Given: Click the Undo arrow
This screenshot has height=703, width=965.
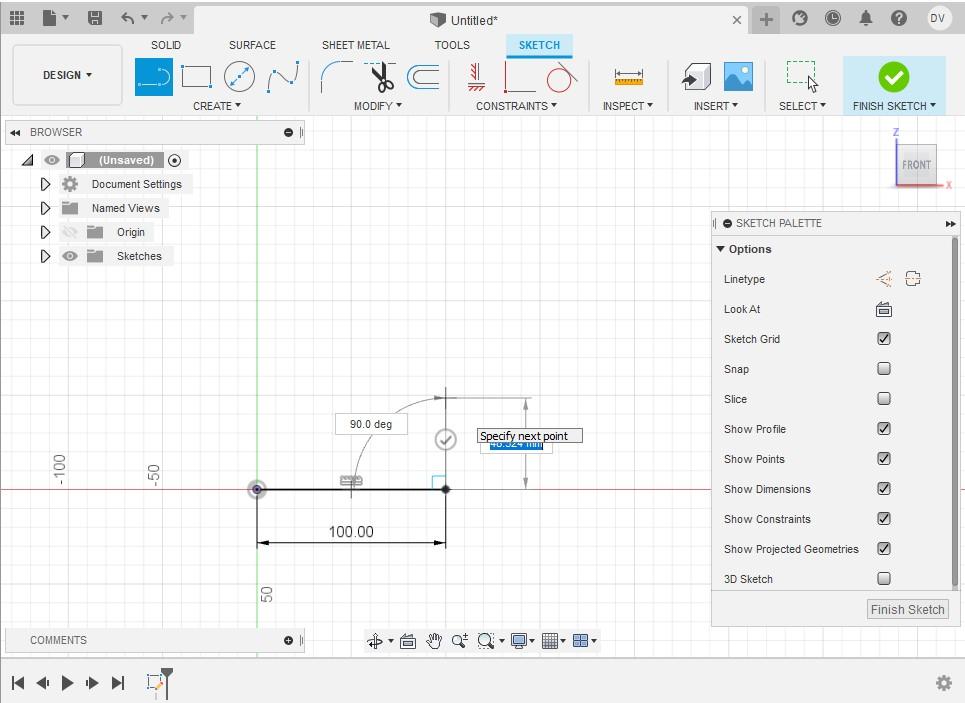Looking at the screenshot, I should [x=127, y=18].
